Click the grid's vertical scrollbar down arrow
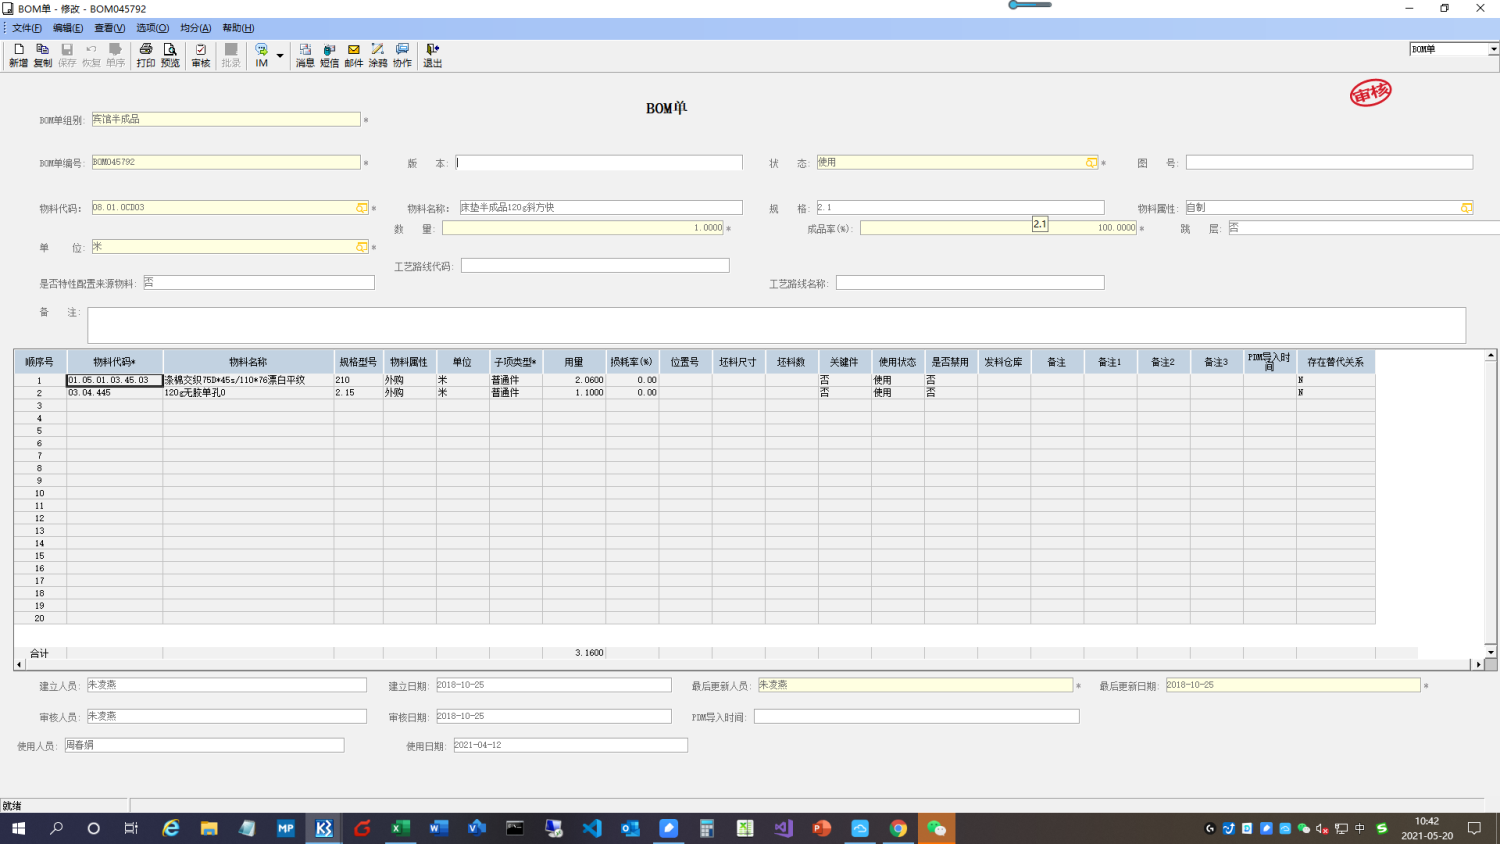Image resolution: width=1500 pixels, height=844 pixels. pyautogui.click(x=1490, y=652)
